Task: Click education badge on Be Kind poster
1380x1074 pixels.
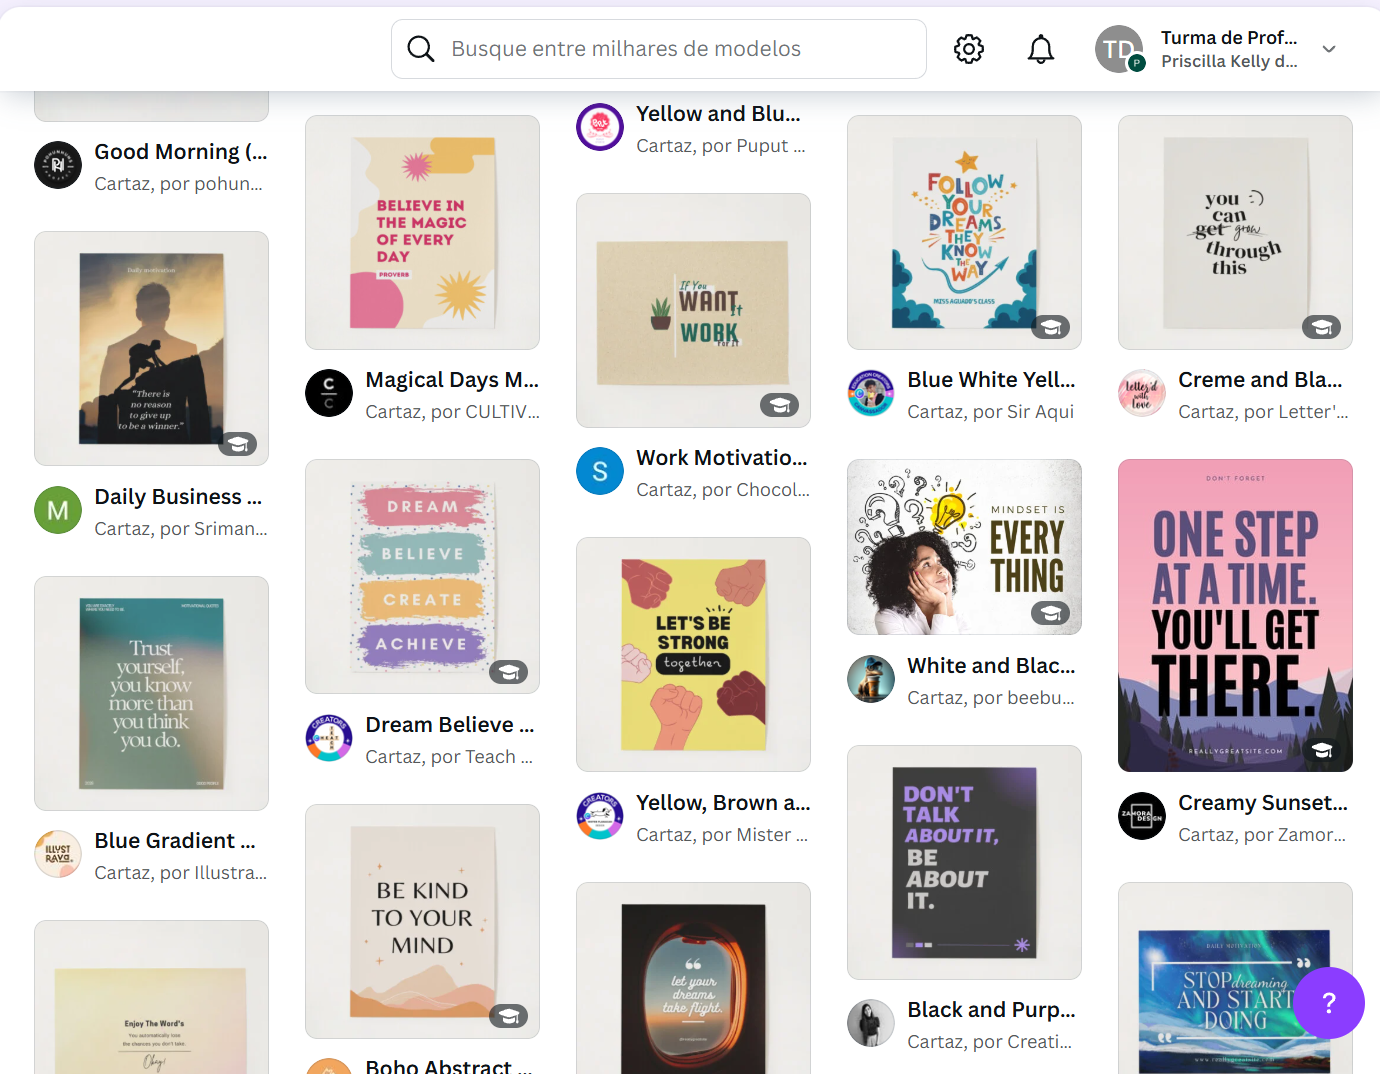Action: [508, 1017]
